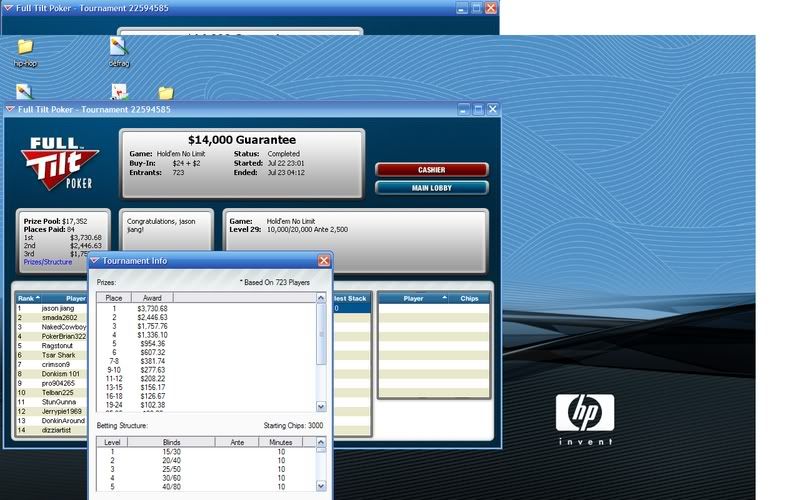800x500 pixels.
Task: Close the Tournament Info dialog
Action: tap(324, 261)
